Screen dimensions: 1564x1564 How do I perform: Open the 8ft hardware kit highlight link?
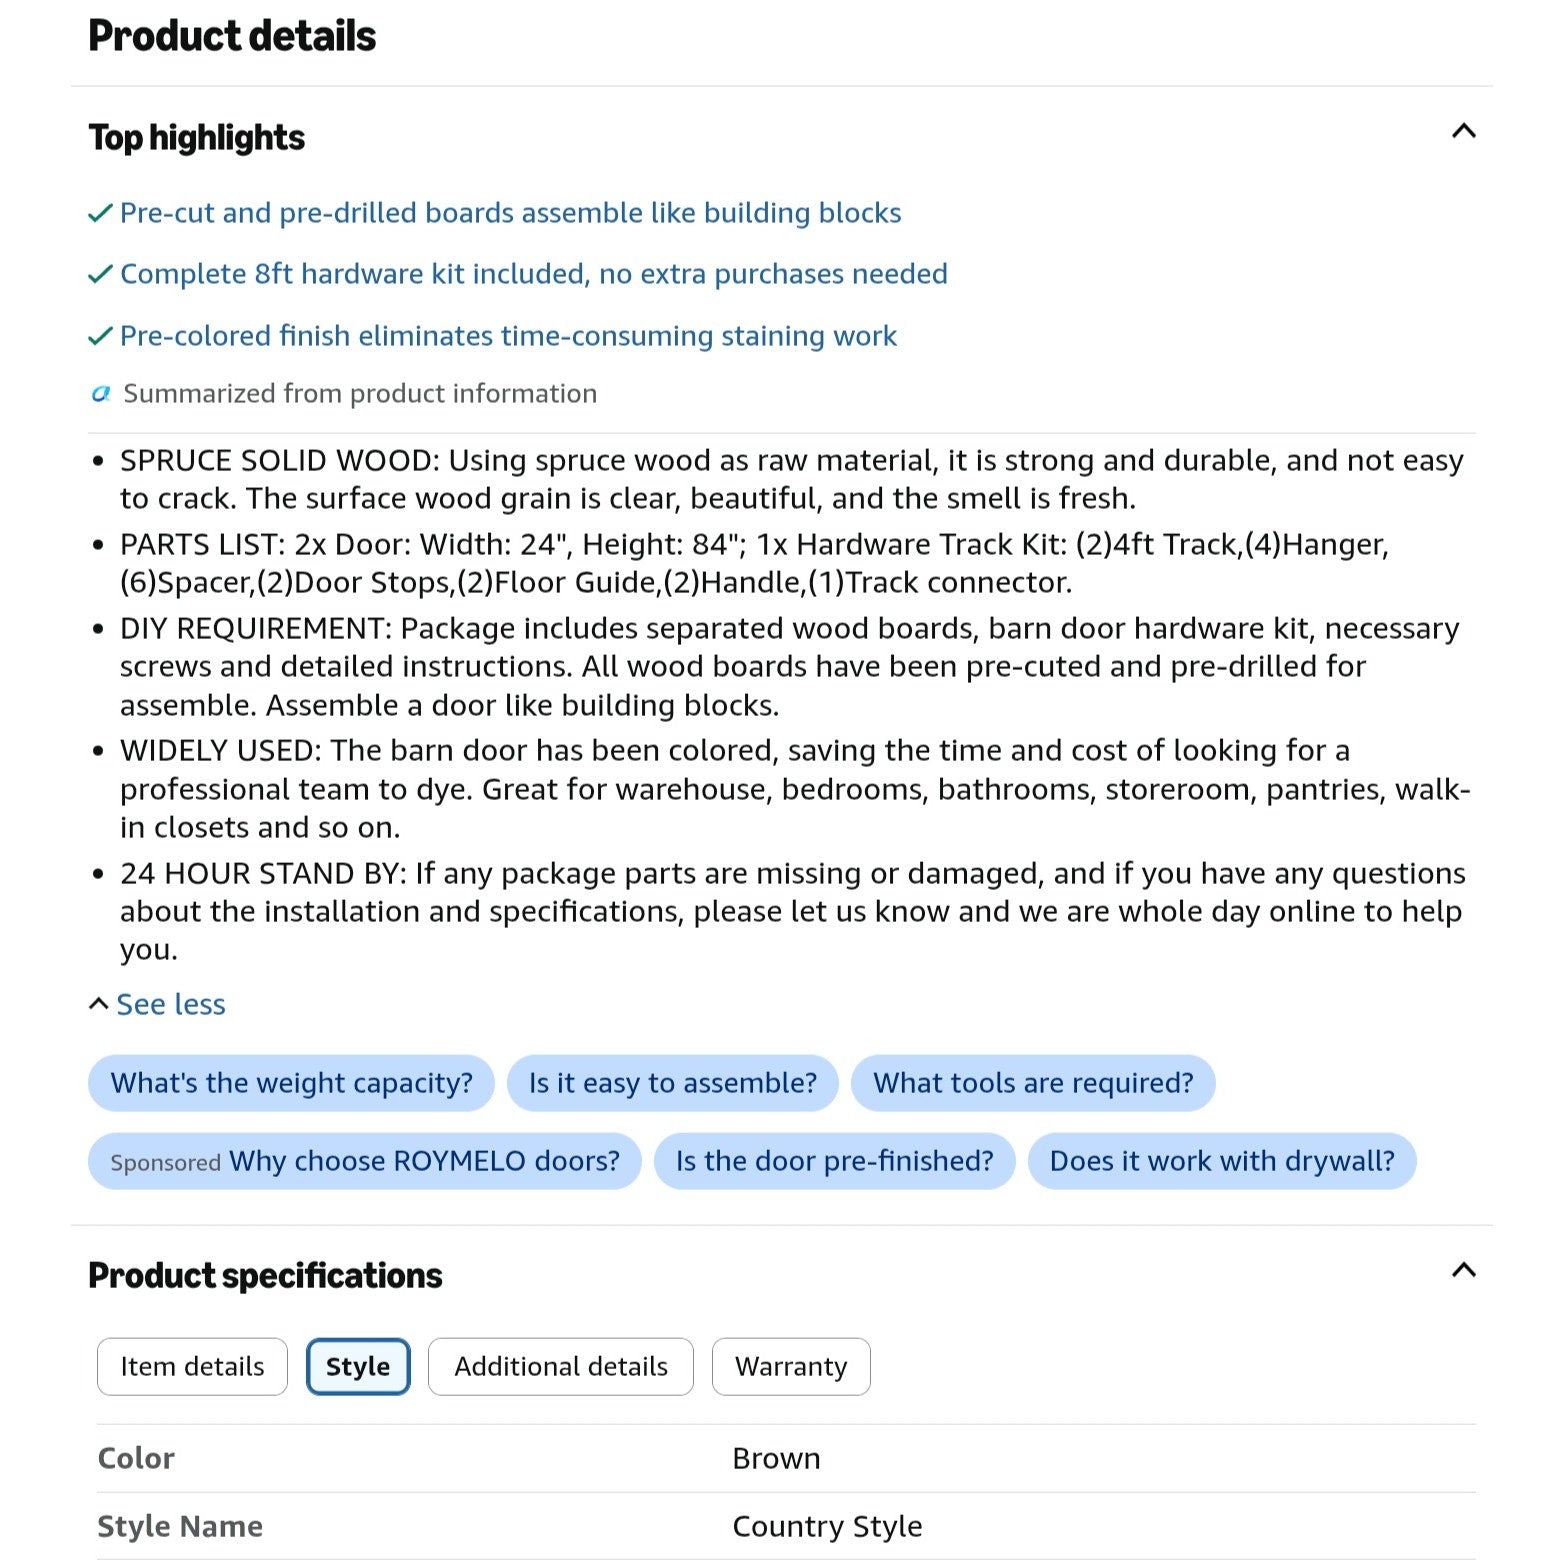click(533, 274)
